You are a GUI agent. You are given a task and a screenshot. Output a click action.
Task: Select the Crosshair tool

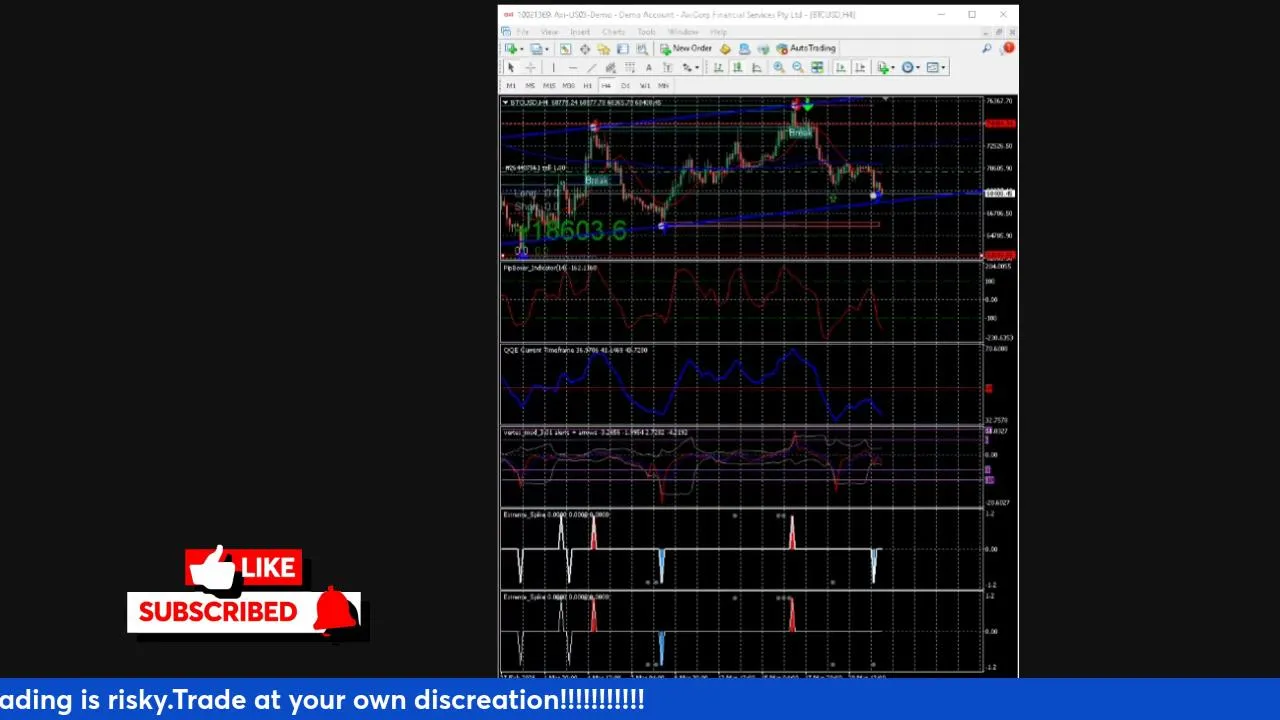530,67
